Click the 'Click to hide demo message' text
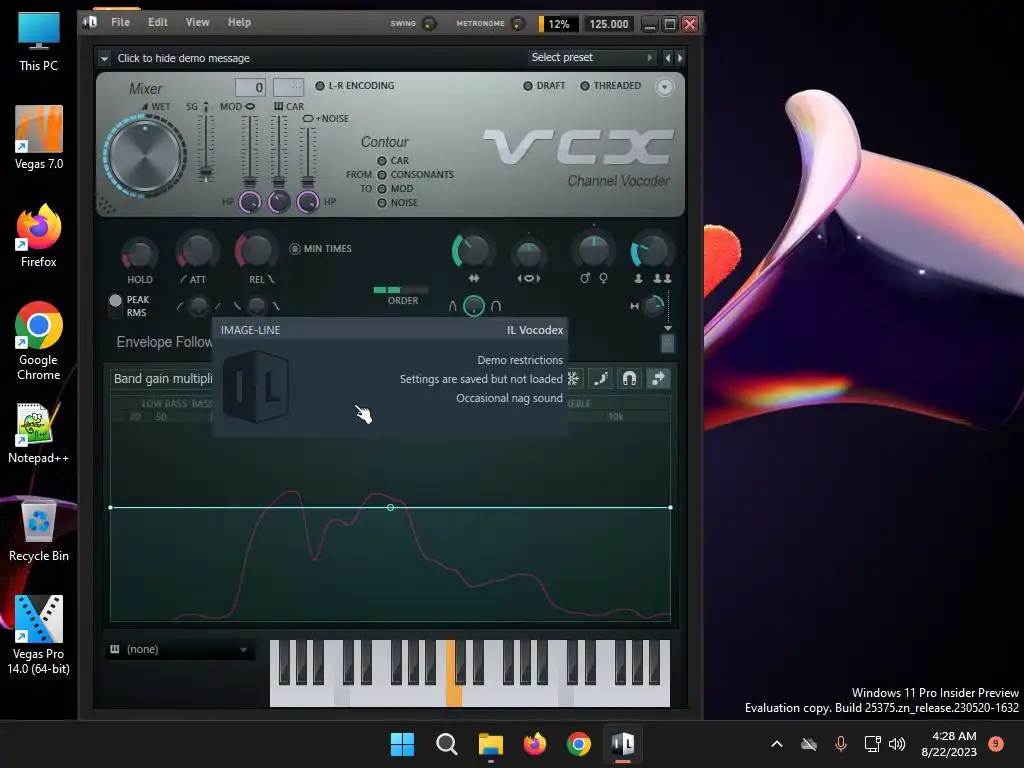The height and width of the screenshot is (768, 1024). point(184,58)
